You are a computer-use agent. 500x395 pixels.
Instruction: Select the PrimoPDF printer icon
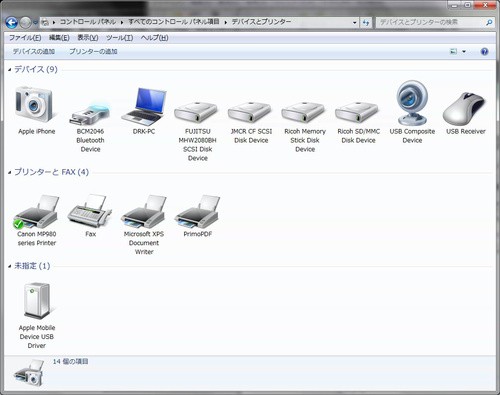point(197,212)
